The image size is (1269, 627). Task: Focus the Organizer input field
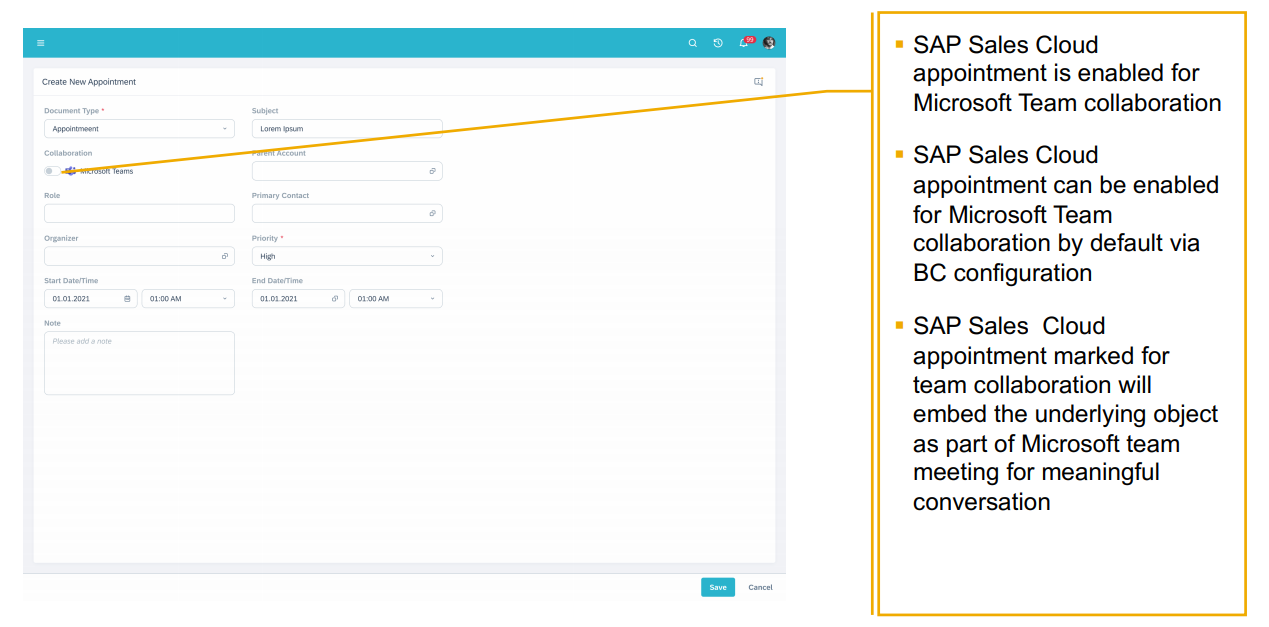click(139, 256)
